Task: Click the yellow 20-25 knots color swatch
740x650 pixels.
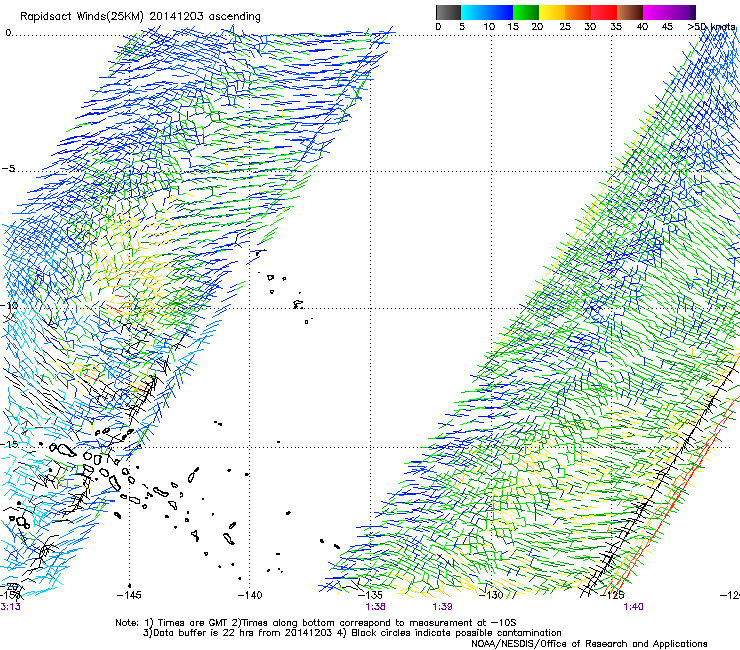Action: click(552, 12)
